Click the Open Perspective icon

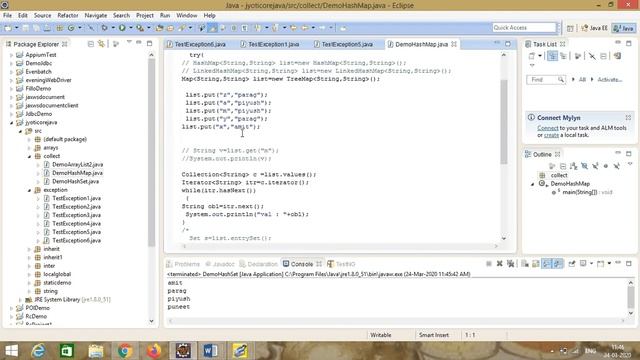(570, 28)
